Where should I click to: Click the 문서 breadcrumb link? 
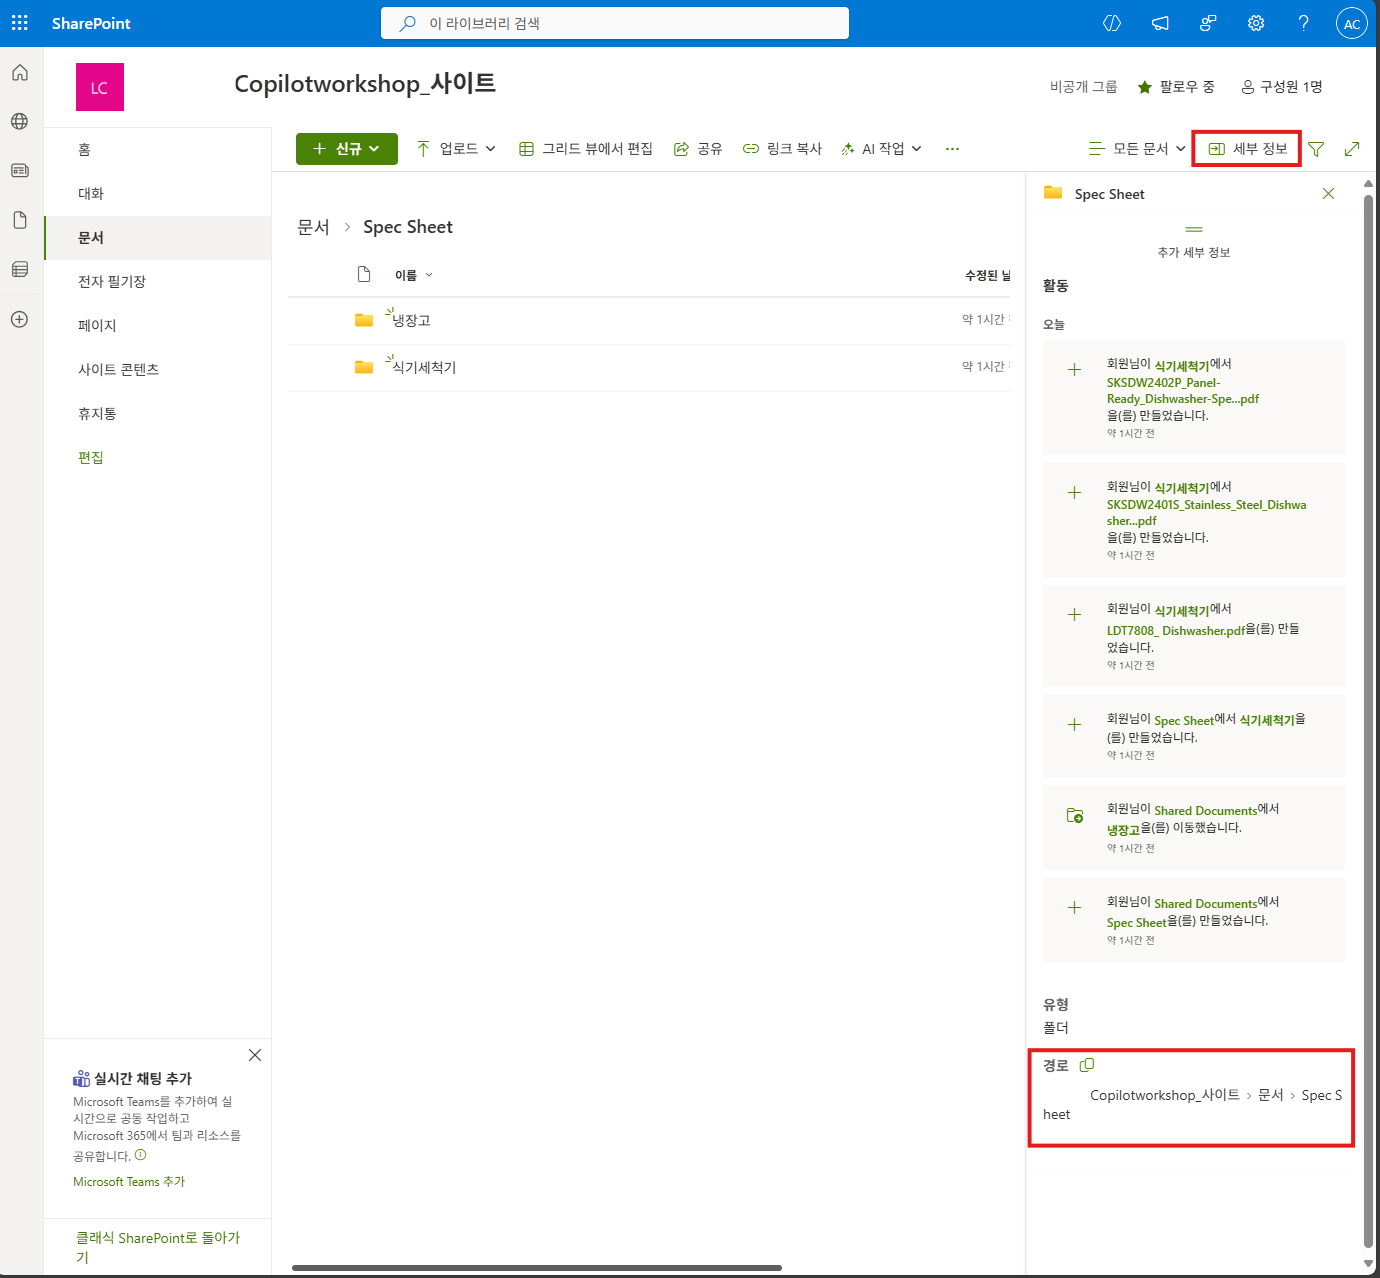click(313, 227)
